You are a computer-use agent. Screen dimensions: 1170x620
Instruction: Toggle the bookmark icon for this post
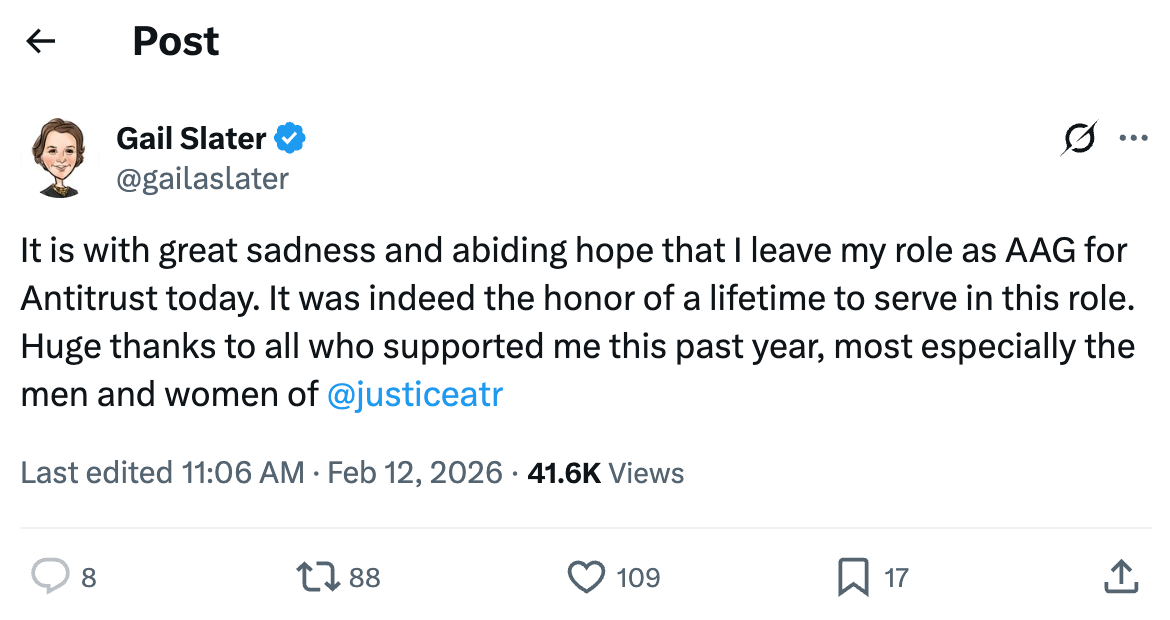(x=853, y=577)
